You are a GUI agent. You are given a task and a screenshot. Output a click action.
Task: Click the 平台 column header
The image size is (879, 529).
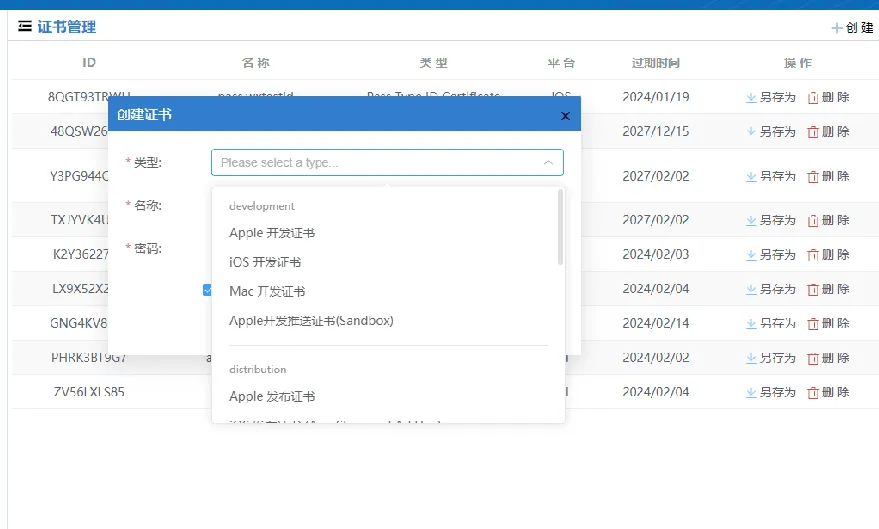pyautogui.click(x=561, y=63)
